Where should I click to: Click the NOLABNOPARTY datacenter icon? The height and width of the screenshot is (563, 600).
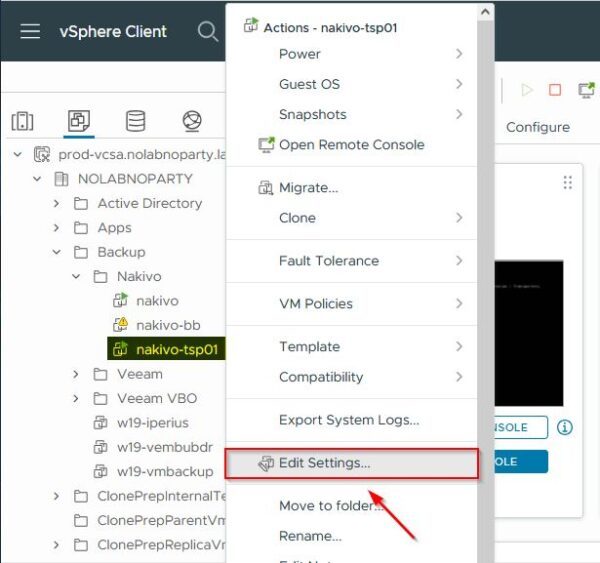click(61, 179)
